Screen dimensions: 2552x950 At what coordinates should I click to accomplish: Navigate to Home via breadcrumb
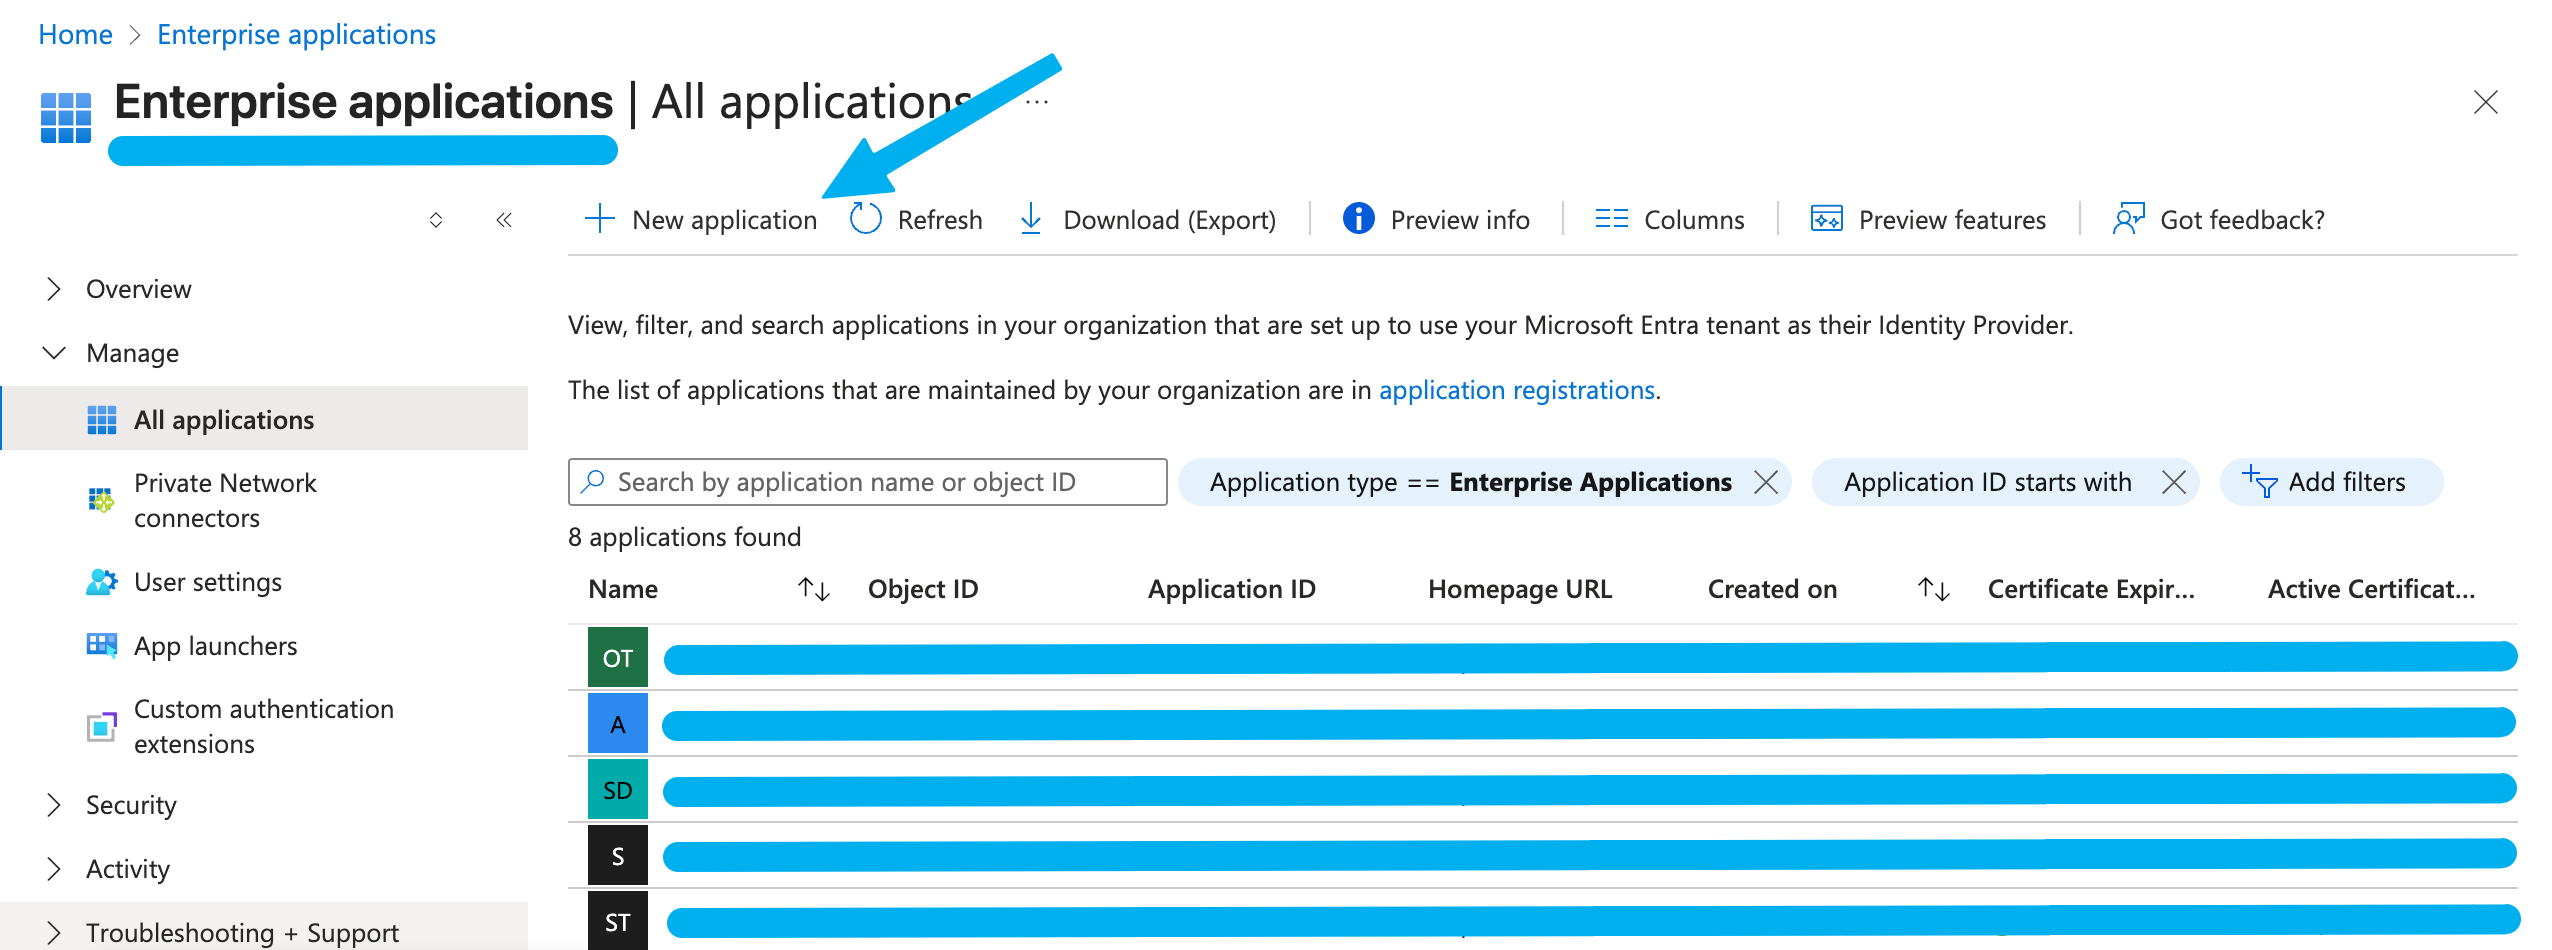[75, 33]
